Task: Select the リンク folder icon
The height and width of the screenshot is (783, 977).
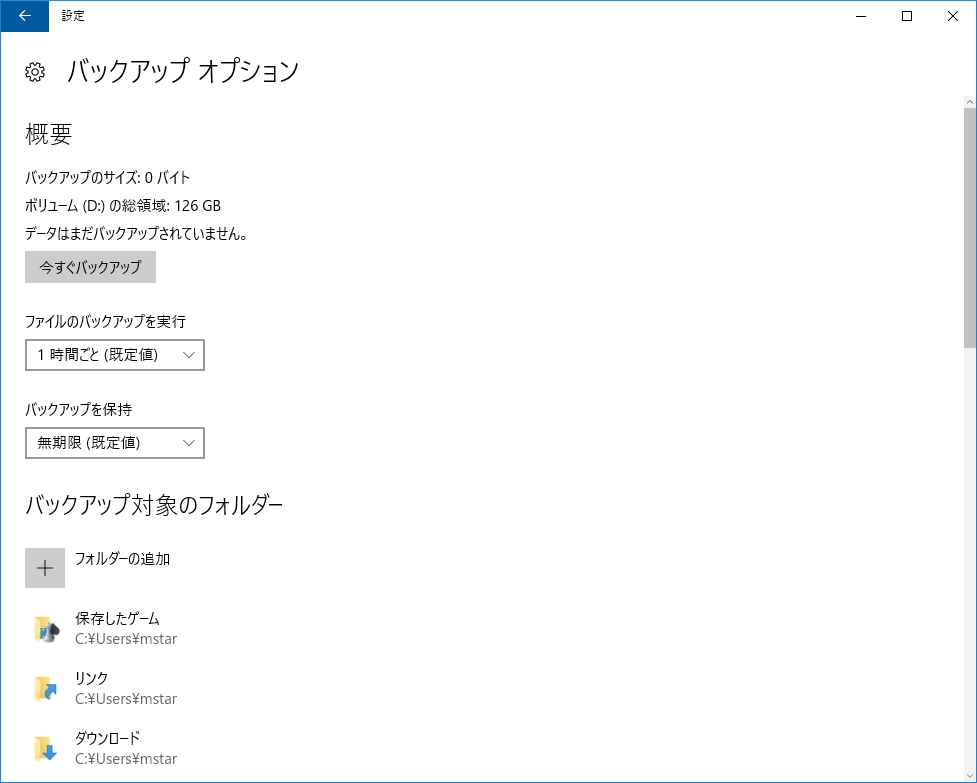Action: pos(45,687)
